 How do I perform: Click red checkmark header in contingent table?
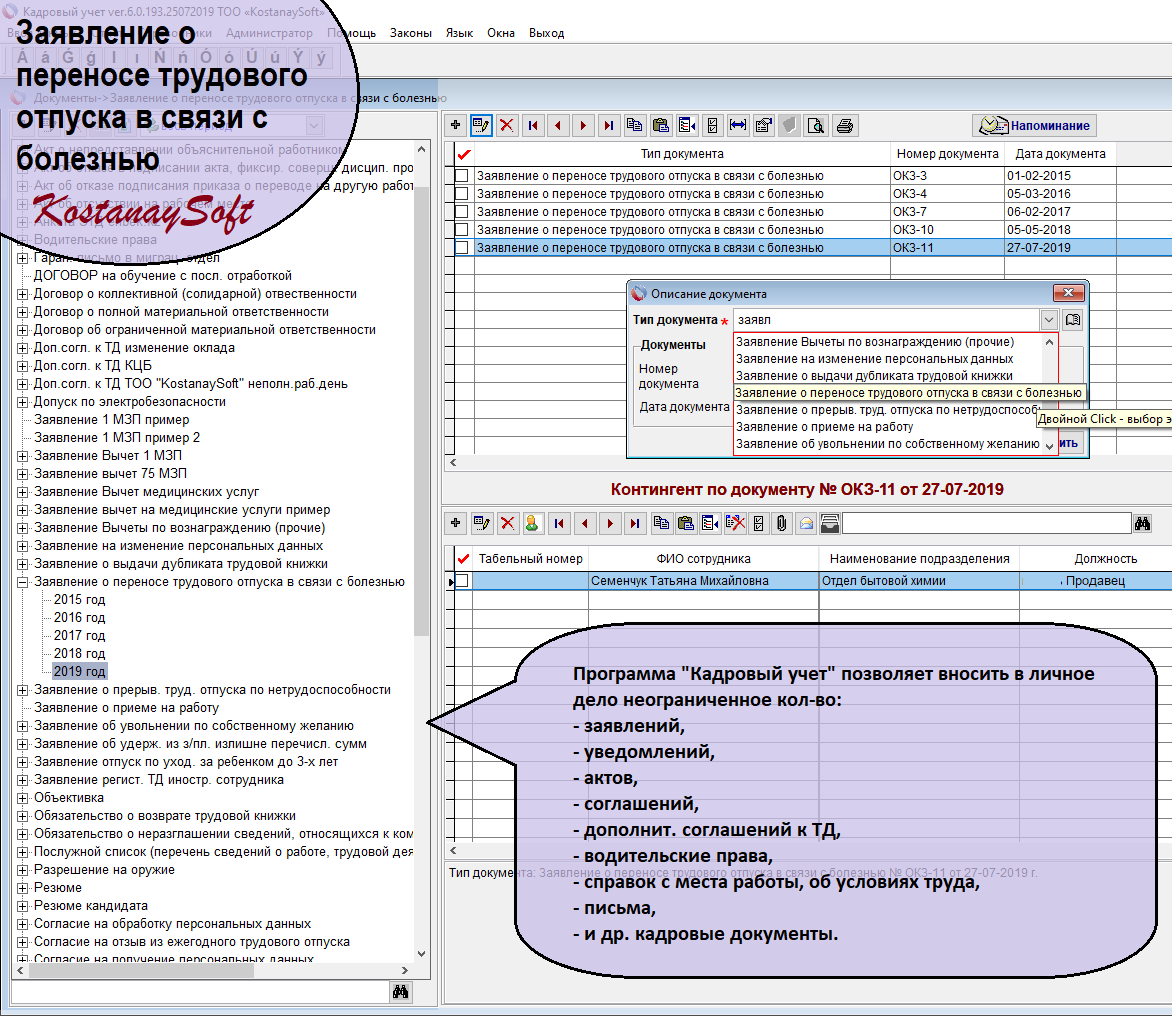point(464,558)
